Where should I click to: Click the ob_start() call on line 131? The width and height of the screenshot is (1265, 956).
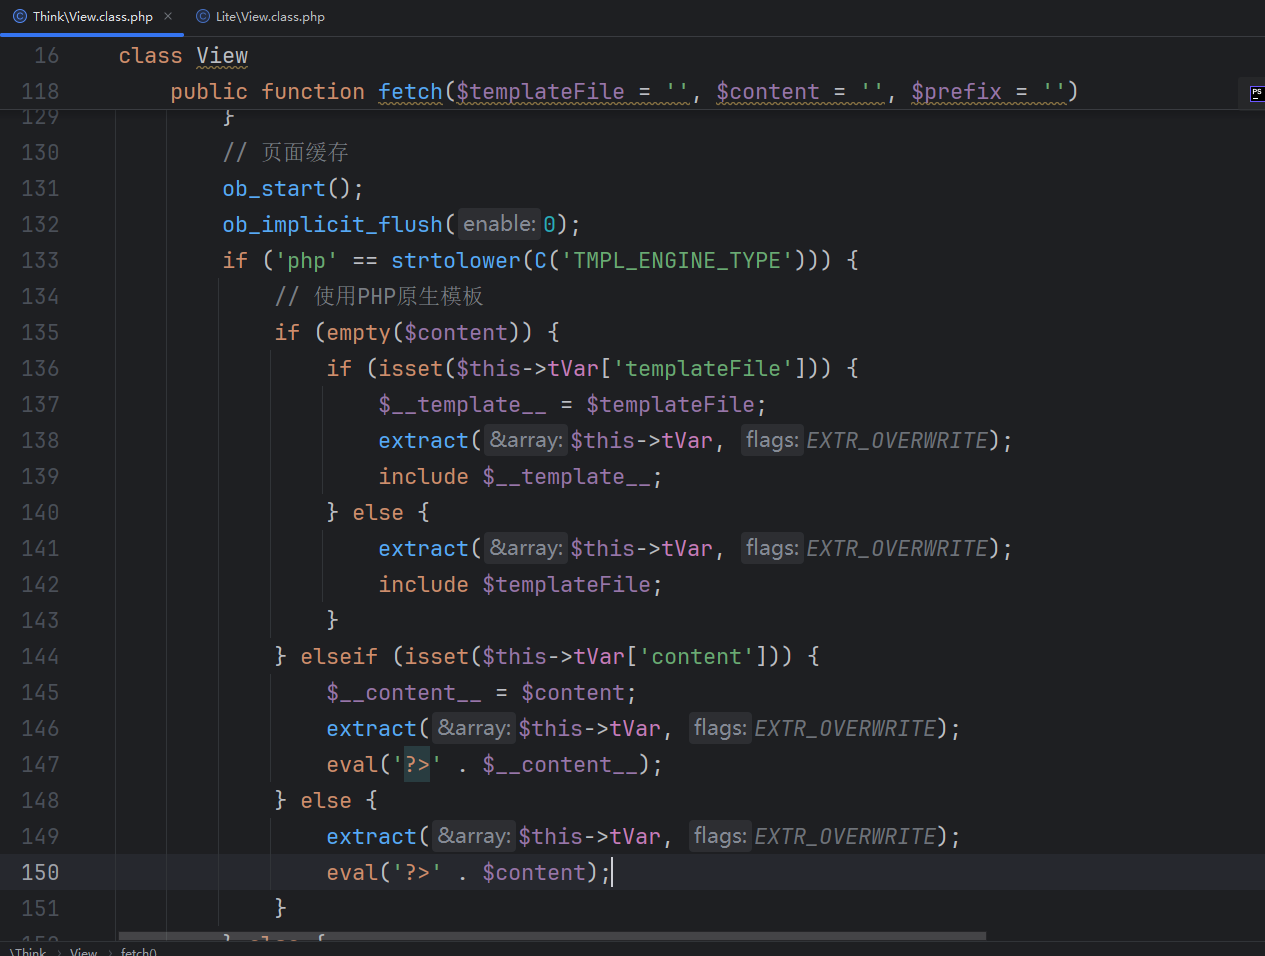point(274,188)
